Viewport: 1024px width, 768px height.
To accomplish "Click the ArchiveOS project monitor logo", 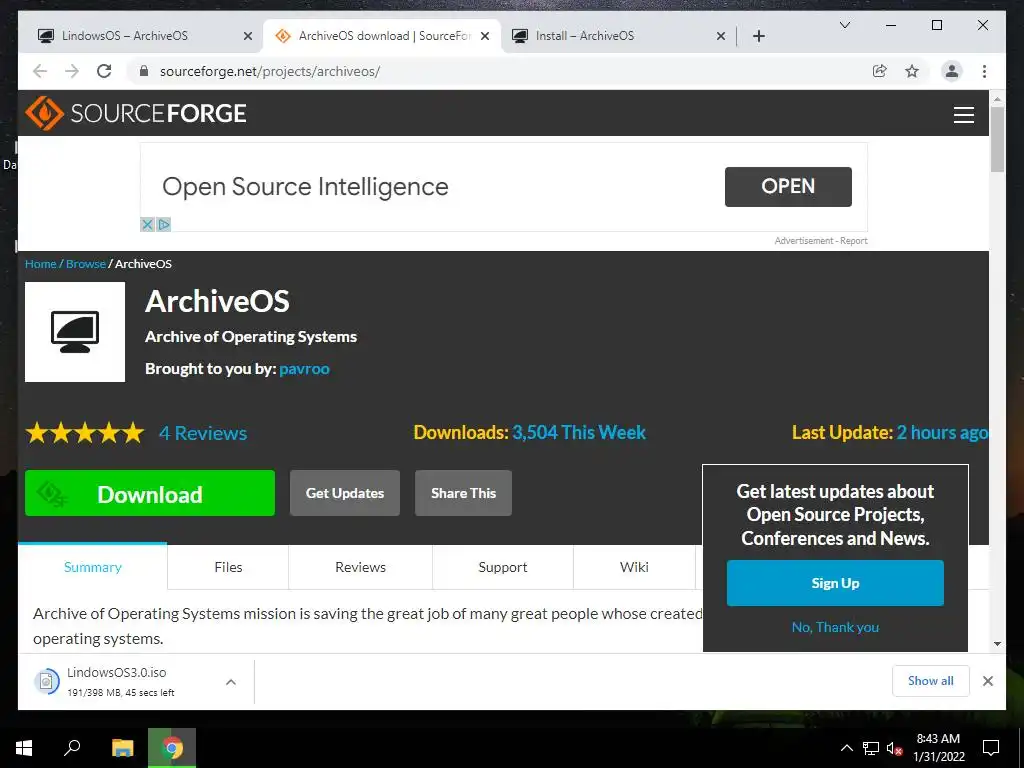I will coord(75,332).
